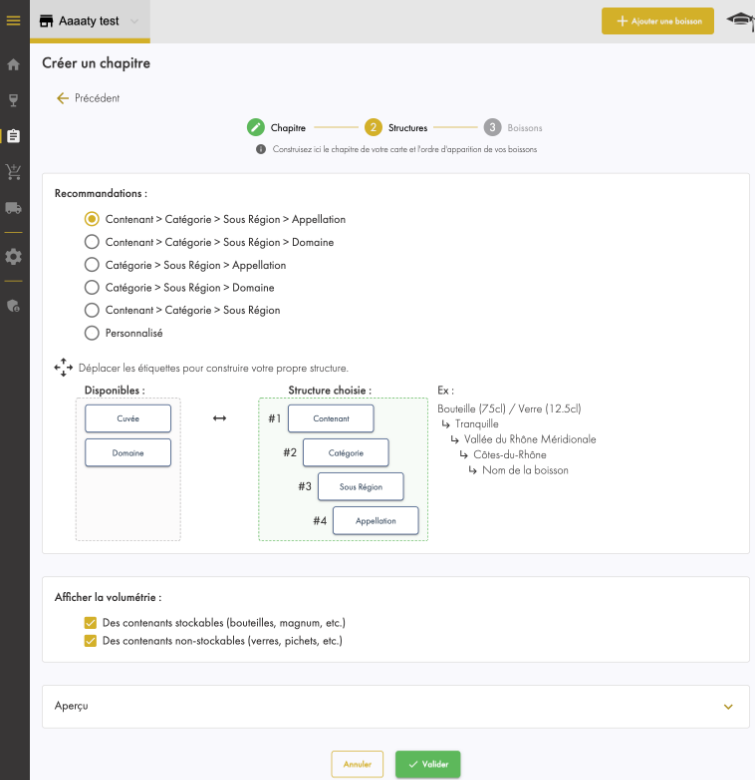Viewport: 755px width, 780px height.
Task: Go to the home icon in sidebar
Action: coord(13,64)
